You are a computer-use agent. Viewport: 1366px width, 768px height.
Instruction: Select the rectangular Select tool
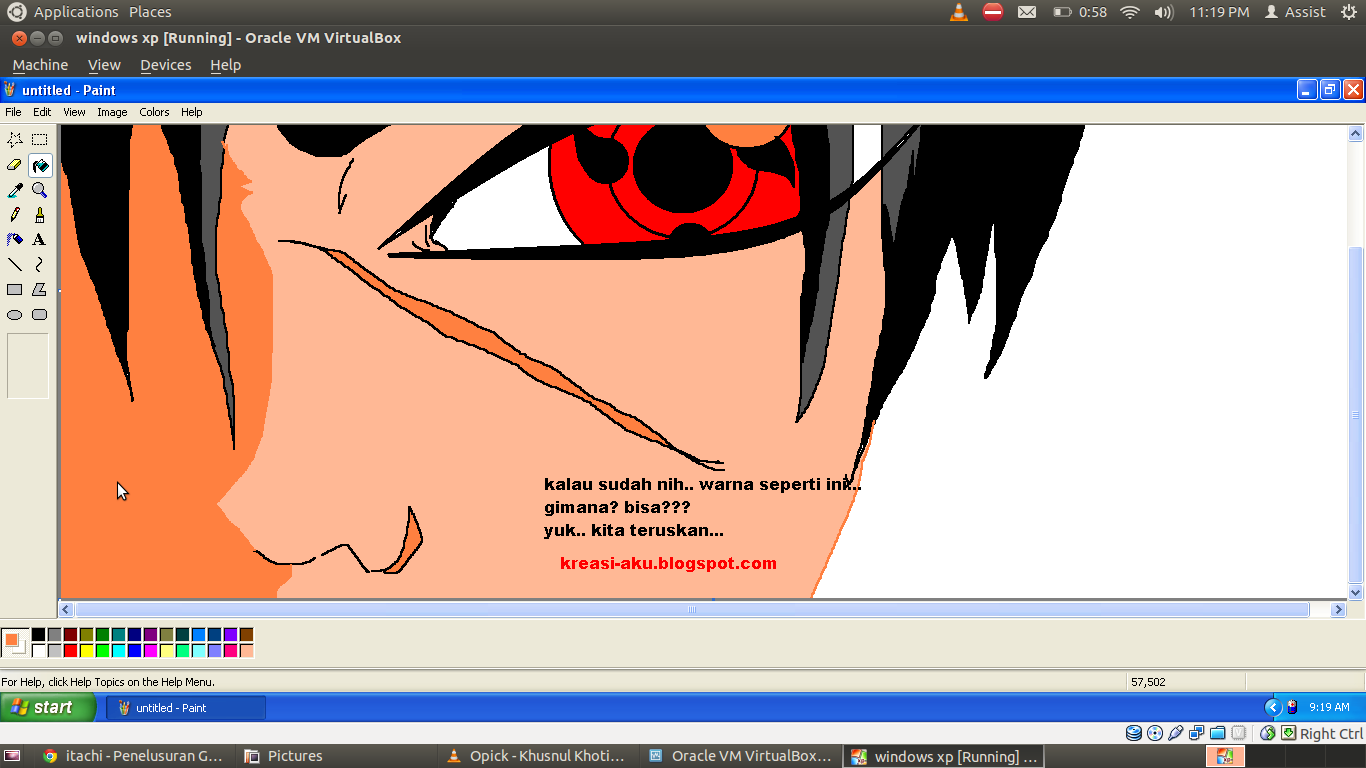coord(40,140)
